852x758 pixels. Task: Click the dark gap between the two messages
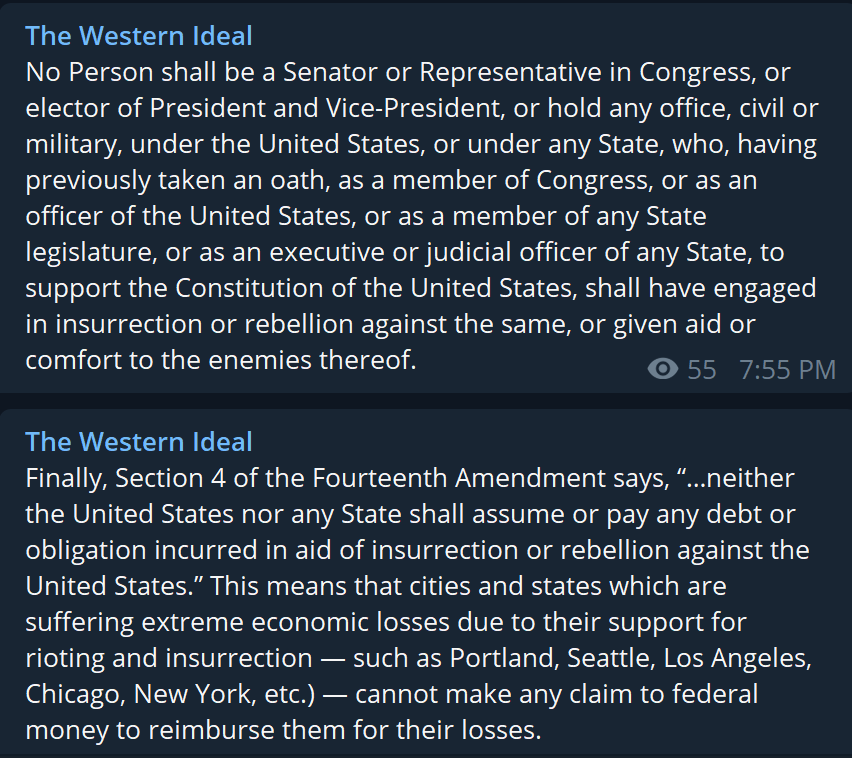point(426,401)
